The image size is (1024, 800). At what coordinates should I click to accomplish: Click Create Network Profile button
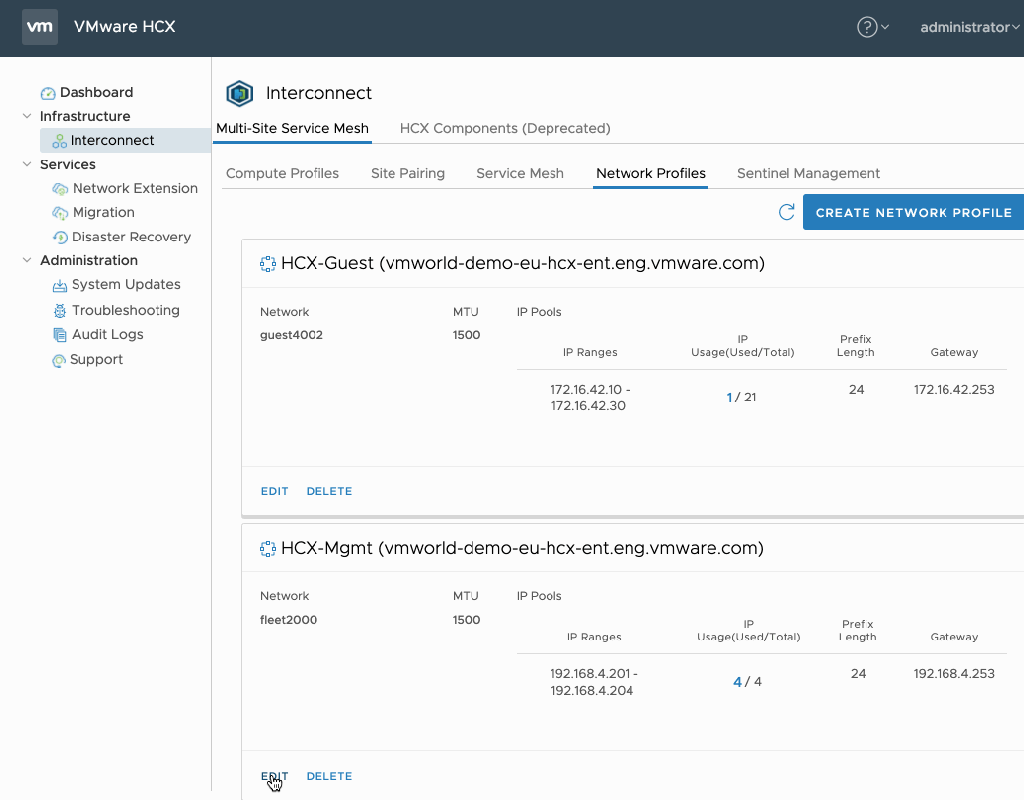(913, 212)
